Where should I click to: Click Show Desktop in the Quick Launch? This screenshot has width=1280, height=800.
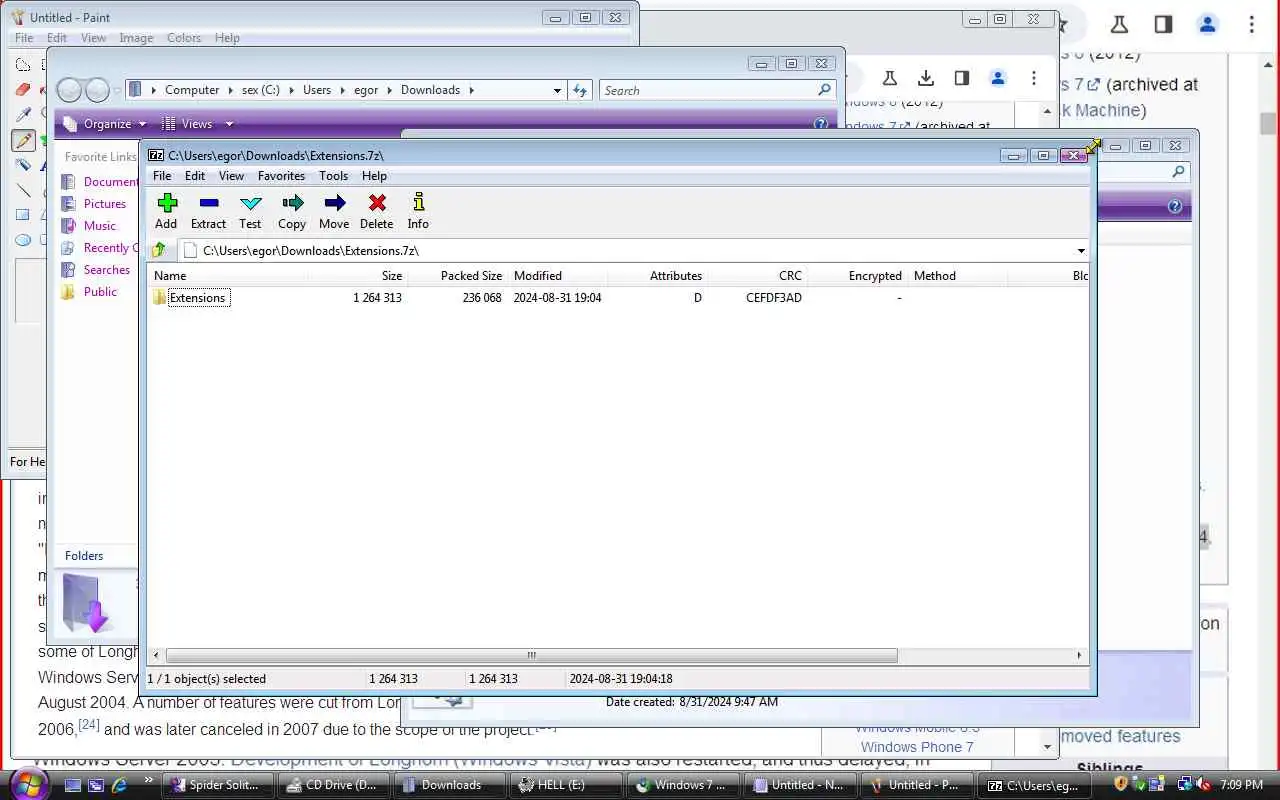(x=73, y=785)
